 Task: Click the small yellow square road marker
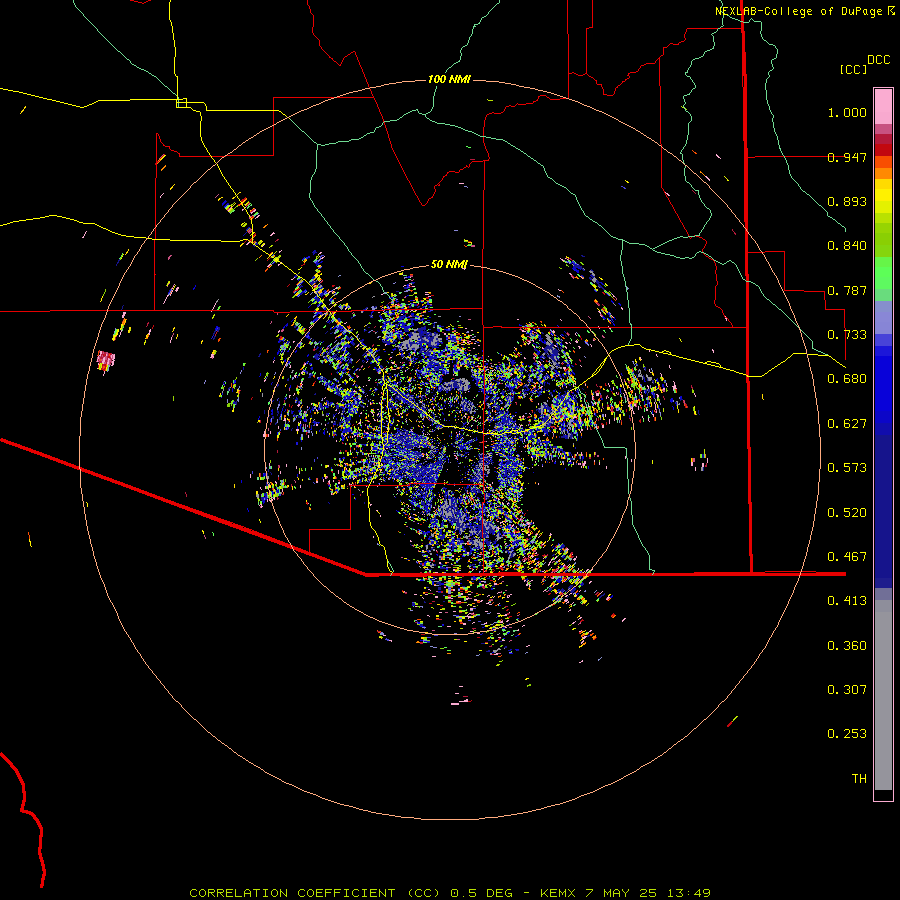181,103
